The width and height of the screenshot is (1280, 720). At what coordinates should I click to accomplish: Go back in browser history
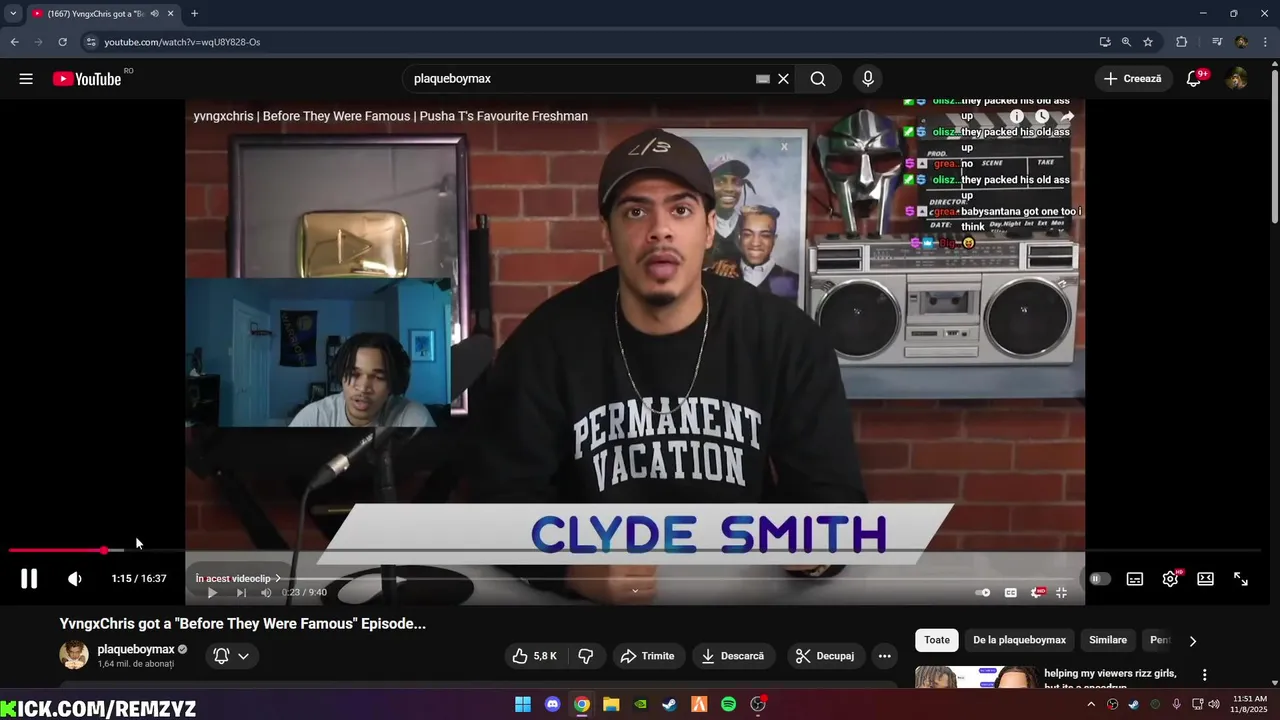click(14, 42)
